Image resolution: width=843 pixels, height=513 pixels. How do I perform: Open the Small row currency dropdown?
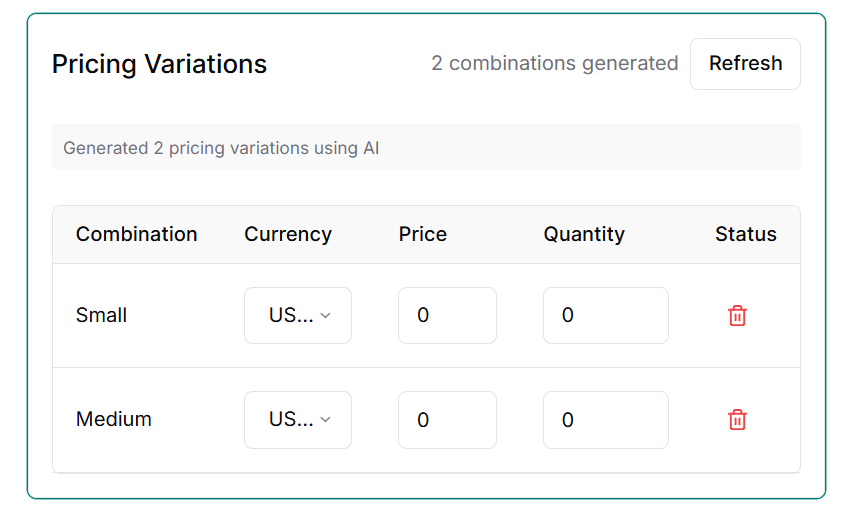tap(297, 316)
